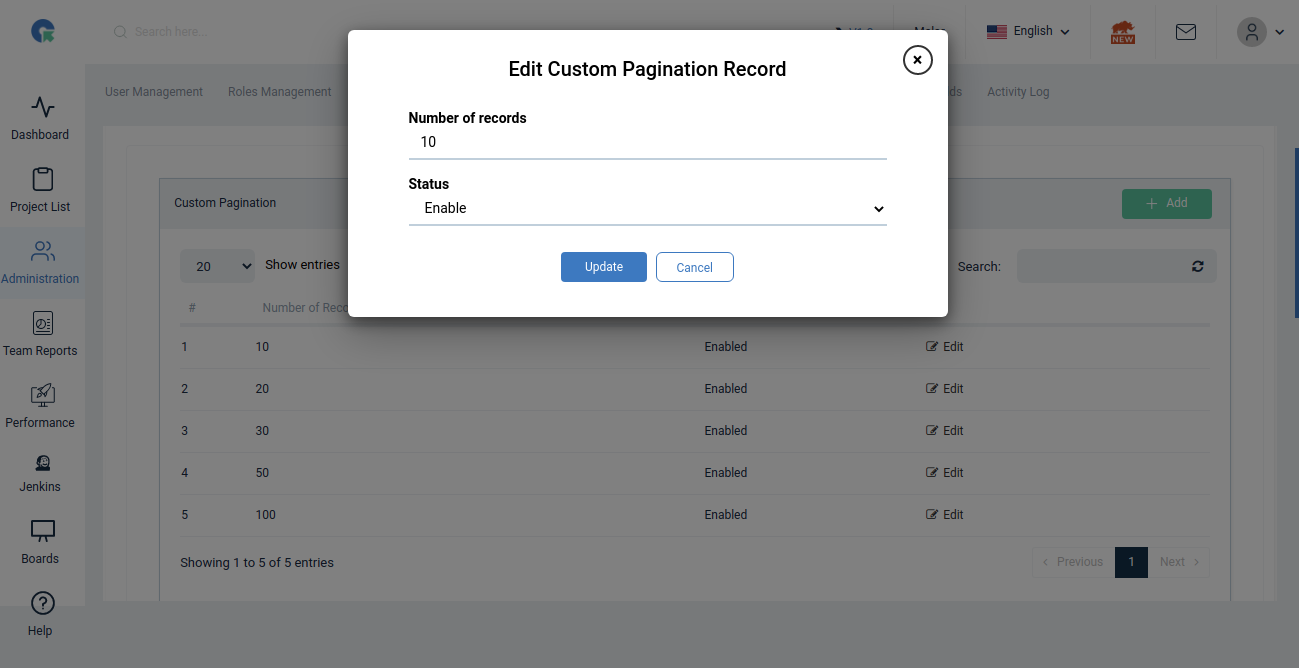Click the # column header
The image size is (1299, 668).
[191, 308]
